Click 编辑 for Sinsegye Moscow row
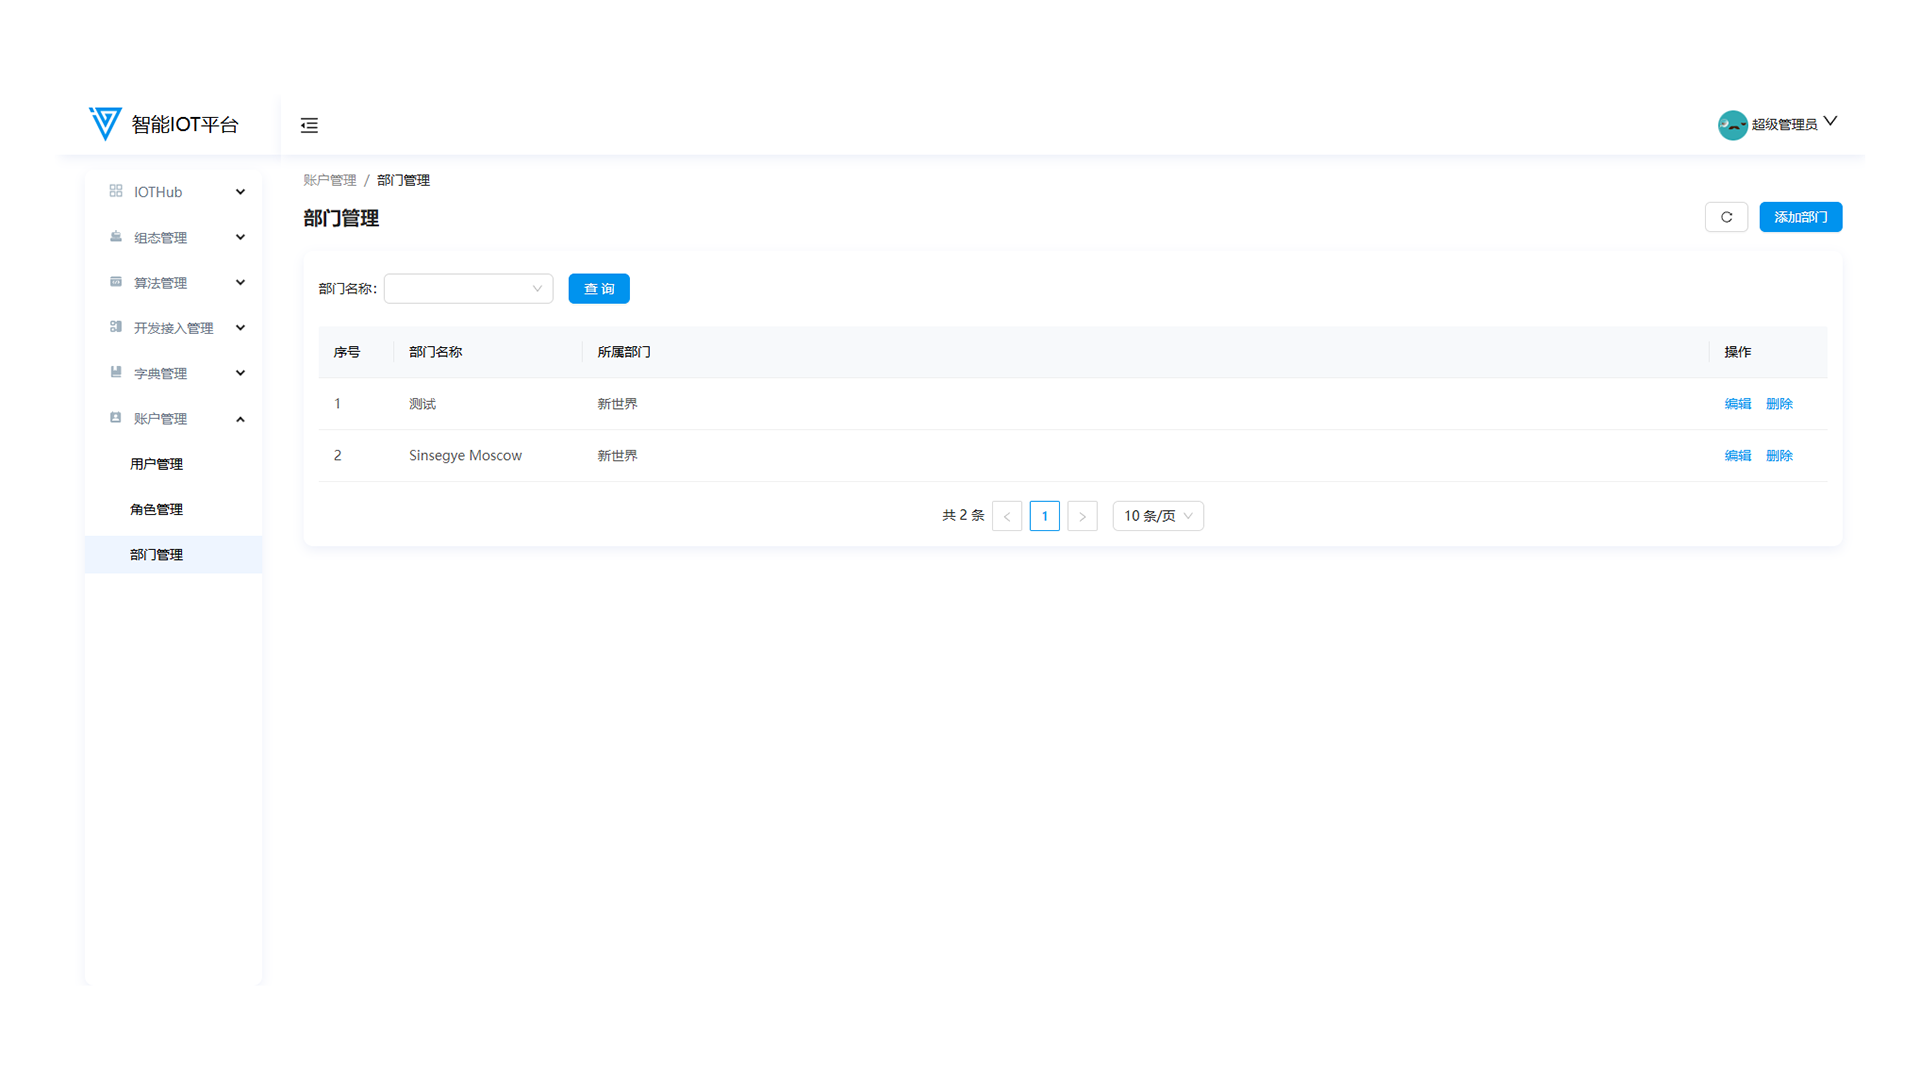The image size is (1920, 1080). [1737, 456]
